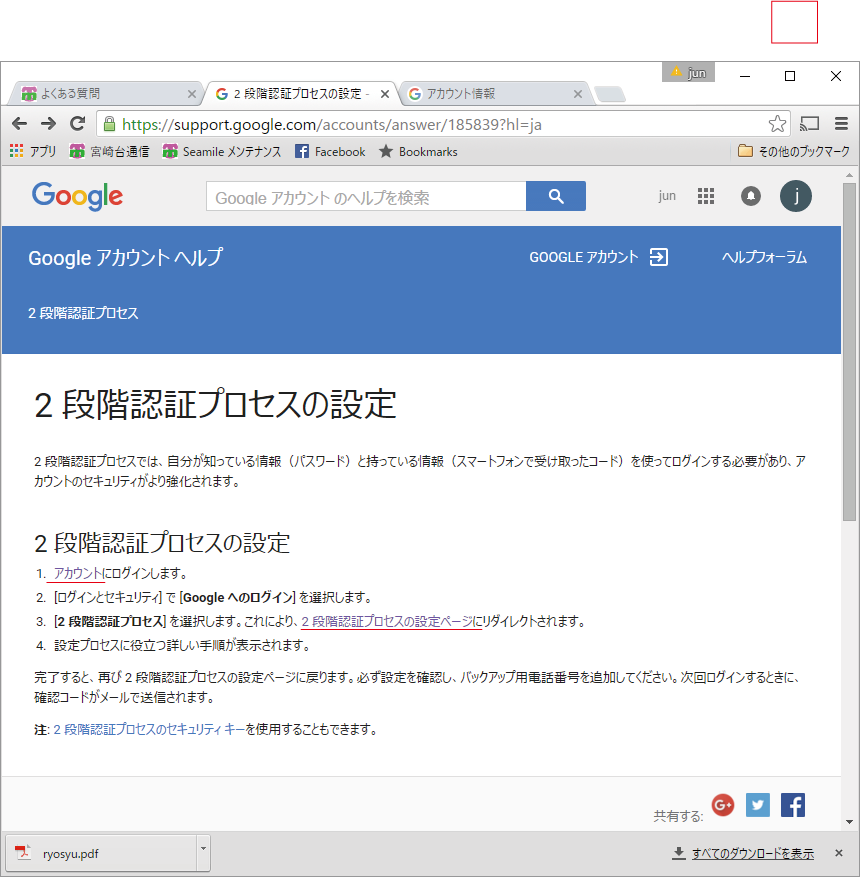Viewport: 860px width, 878px height.
Task: Share the page on Twitter
Action: click(758, 805)
